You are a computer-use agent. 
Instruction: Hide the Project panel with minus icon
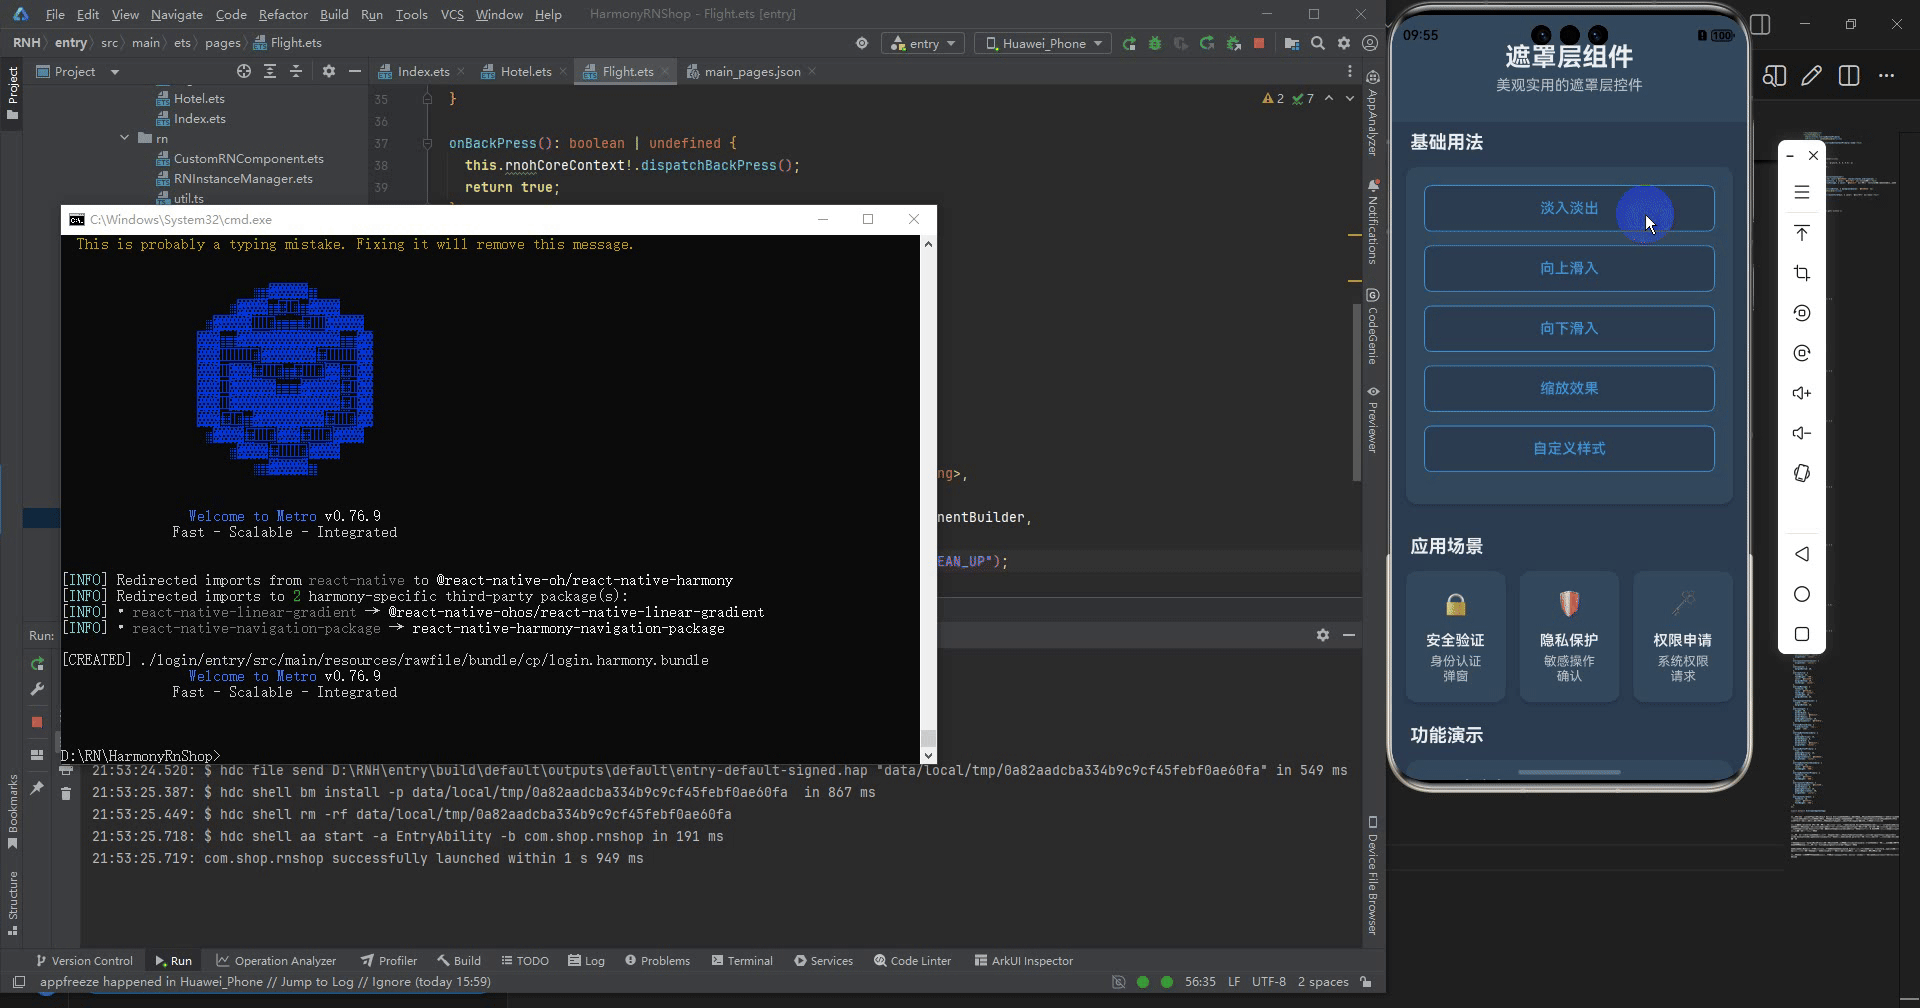354,71
